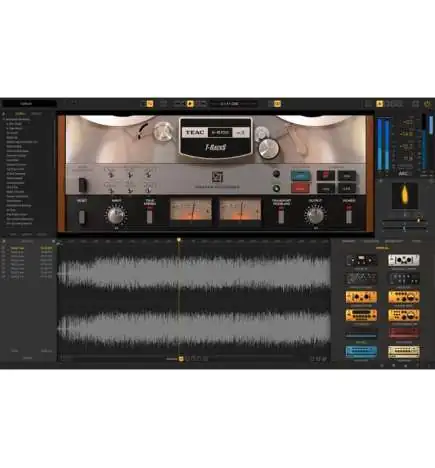This screenshot has width=435, height=468.
Task: Adjust the lower slider below the flame thumbnail
Action: pyautogui.click(x=405, y=229)
